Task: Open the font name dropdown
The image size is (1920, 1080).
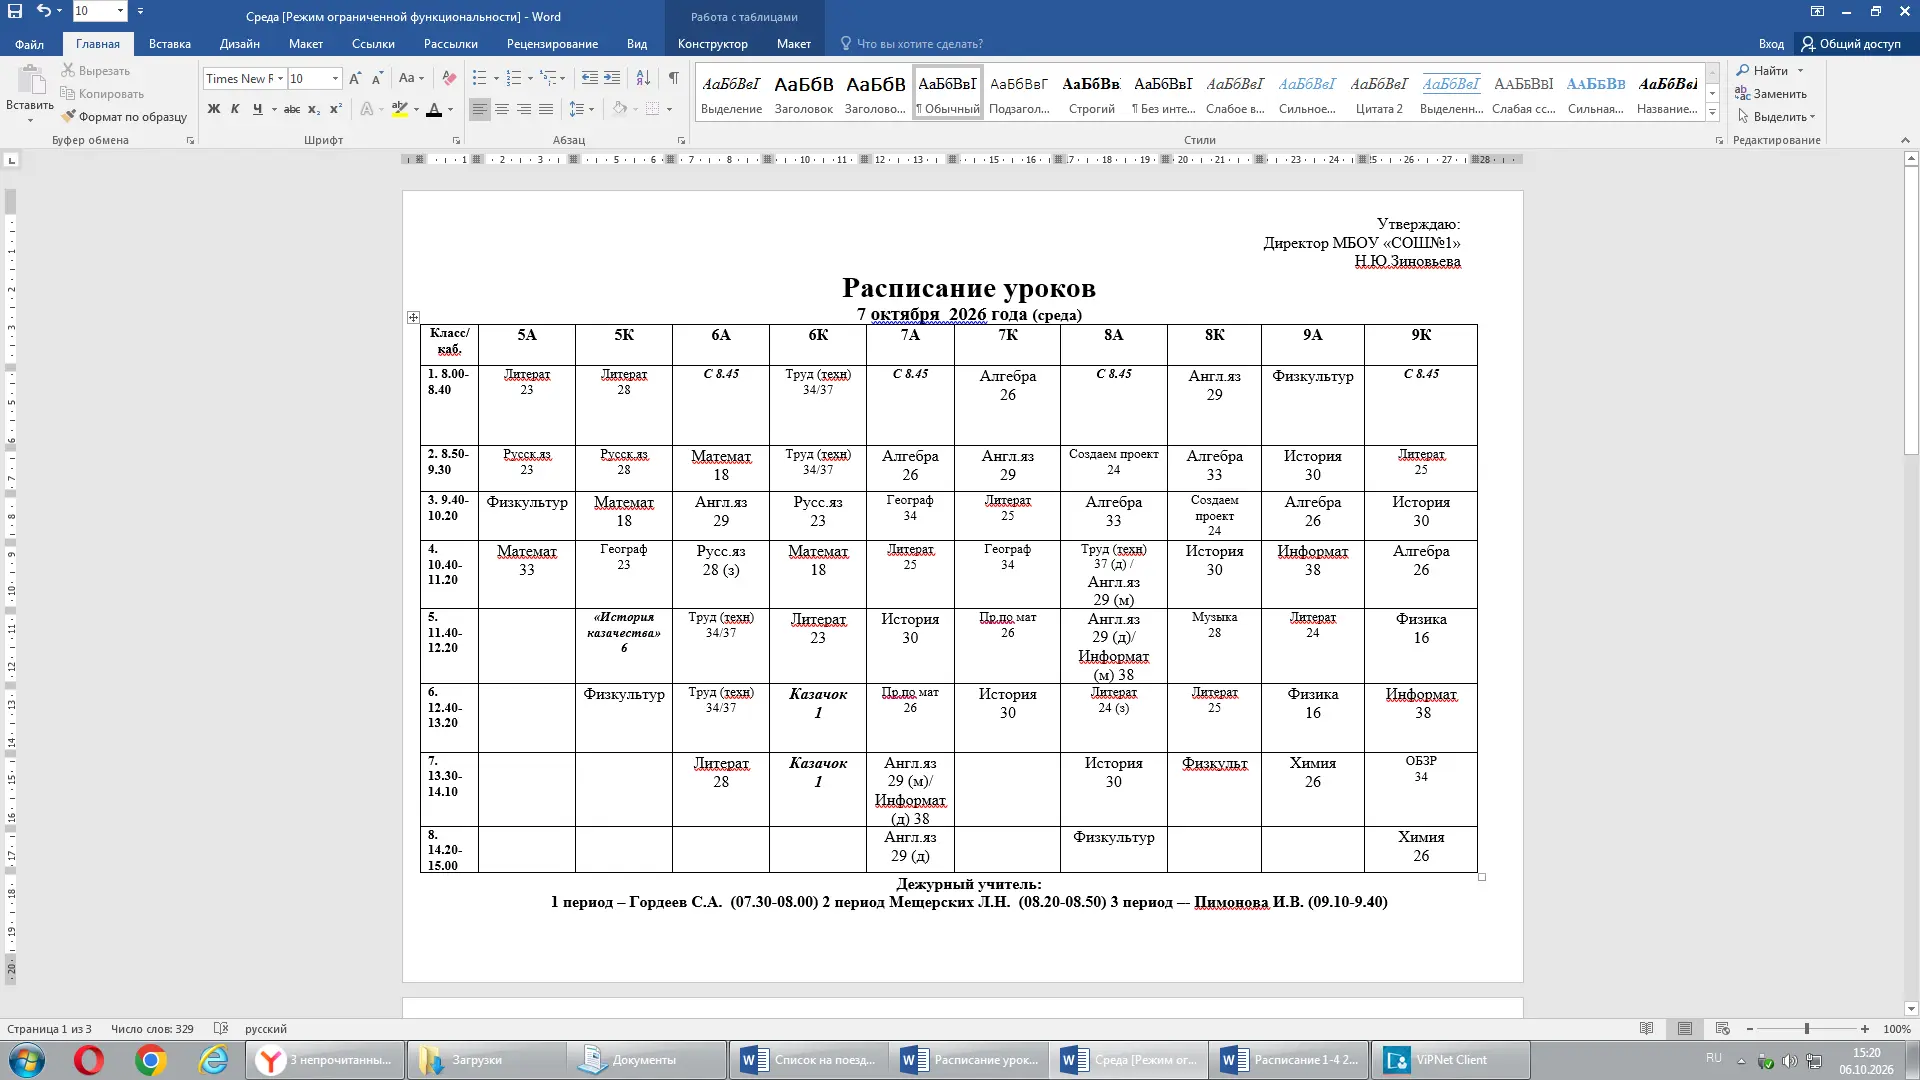Action: 281,78
